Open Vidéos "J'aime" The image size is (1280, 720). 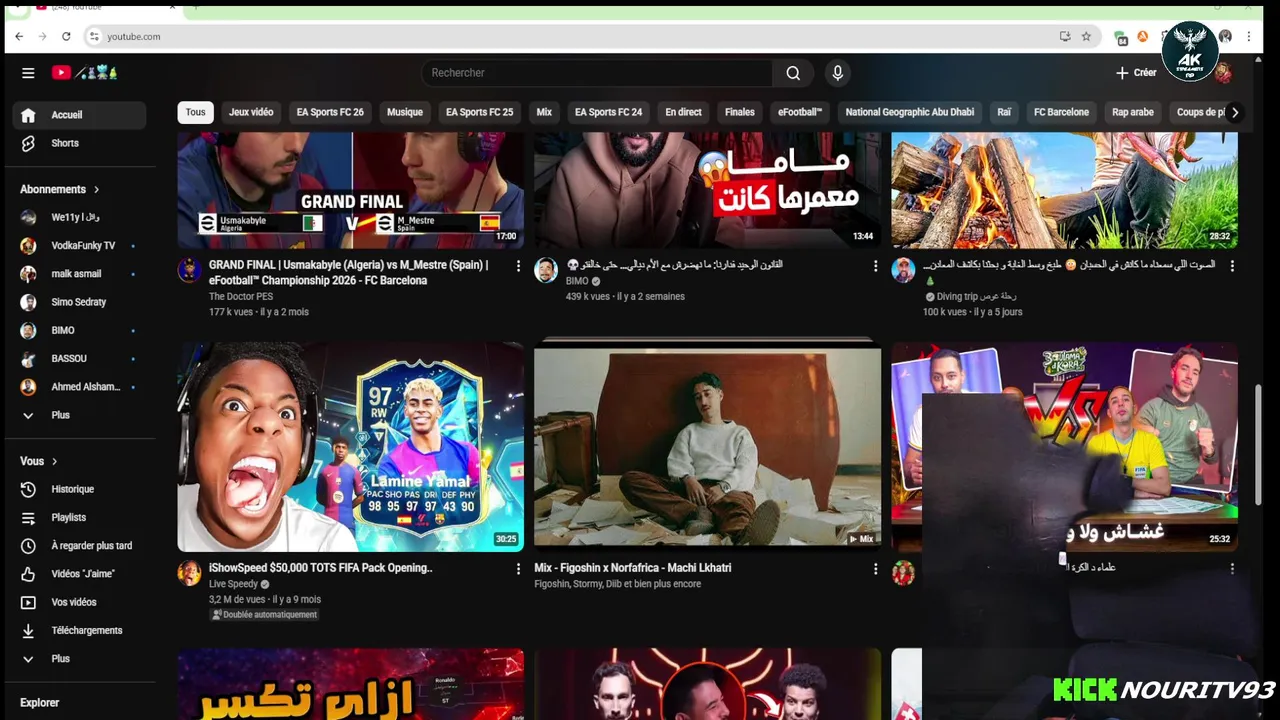click(80, 574)
